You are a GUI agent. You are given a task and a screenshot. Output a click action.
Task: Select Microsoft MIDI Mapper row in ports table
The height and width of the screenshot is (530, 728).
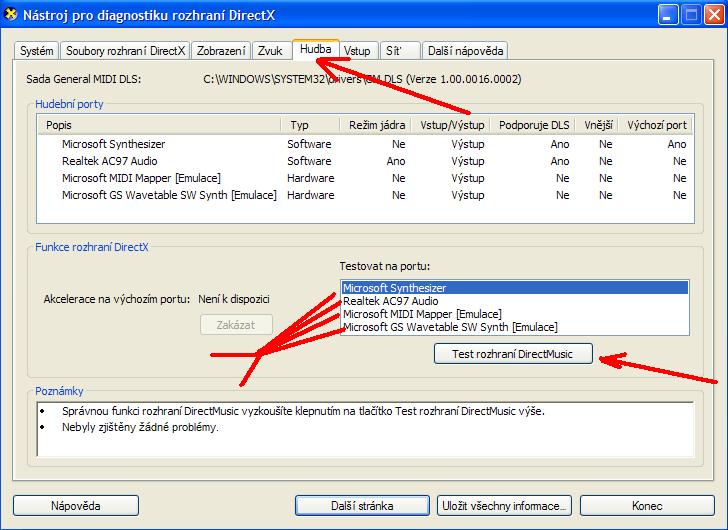(x=365, y=178)
